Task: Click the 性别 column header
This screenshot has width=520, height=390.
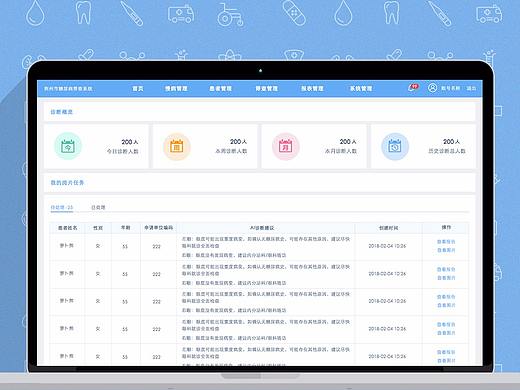Action: pos(98,228)
